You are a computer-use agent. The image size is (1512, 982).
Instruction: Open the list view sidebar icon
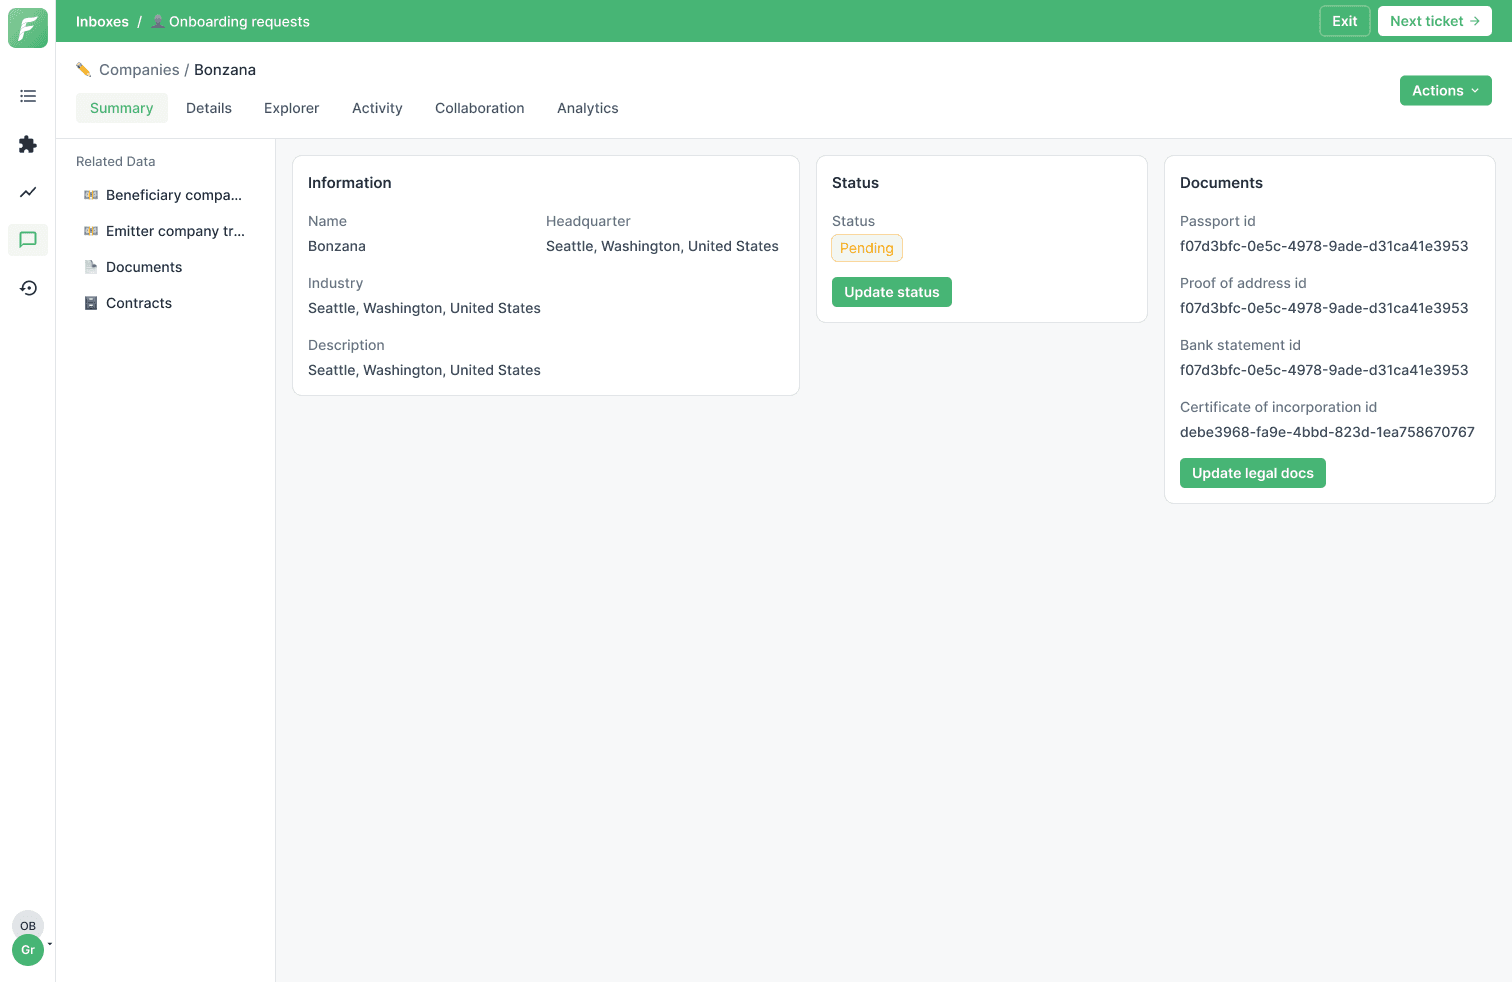click(28, 96)
